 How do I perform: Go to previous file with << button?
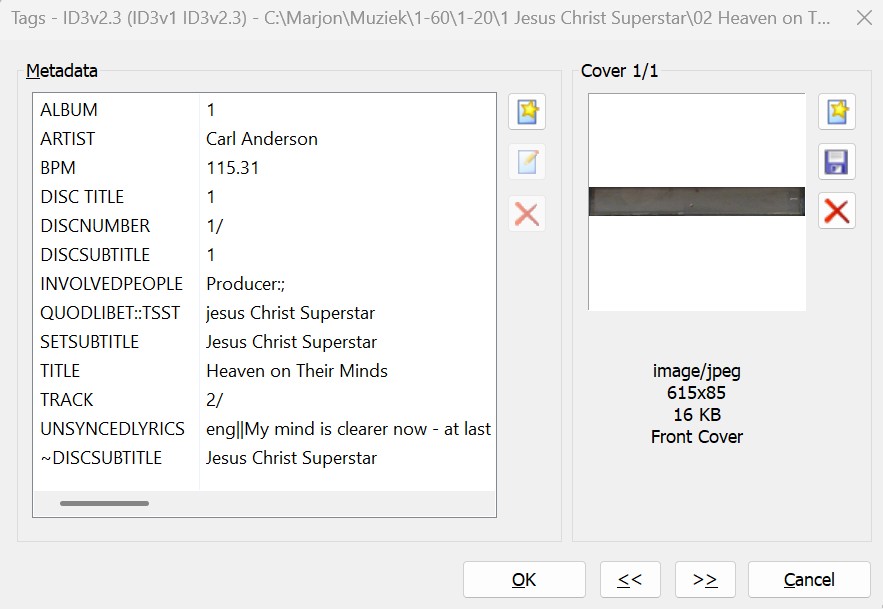[x=630, y=580]
